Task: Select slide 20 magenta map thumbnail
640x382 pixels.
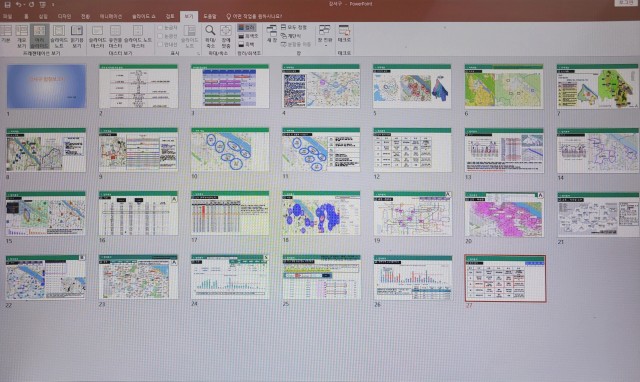Action: (x=504, y=214)
